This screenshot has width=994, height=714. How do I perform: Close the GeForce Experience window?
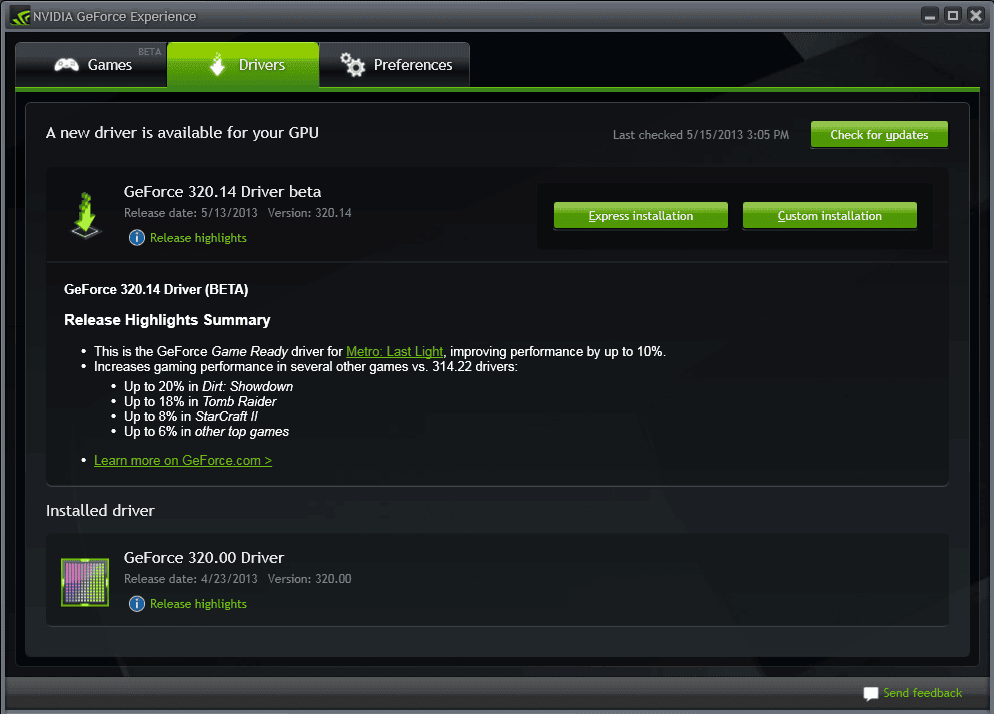coord(976,16)
